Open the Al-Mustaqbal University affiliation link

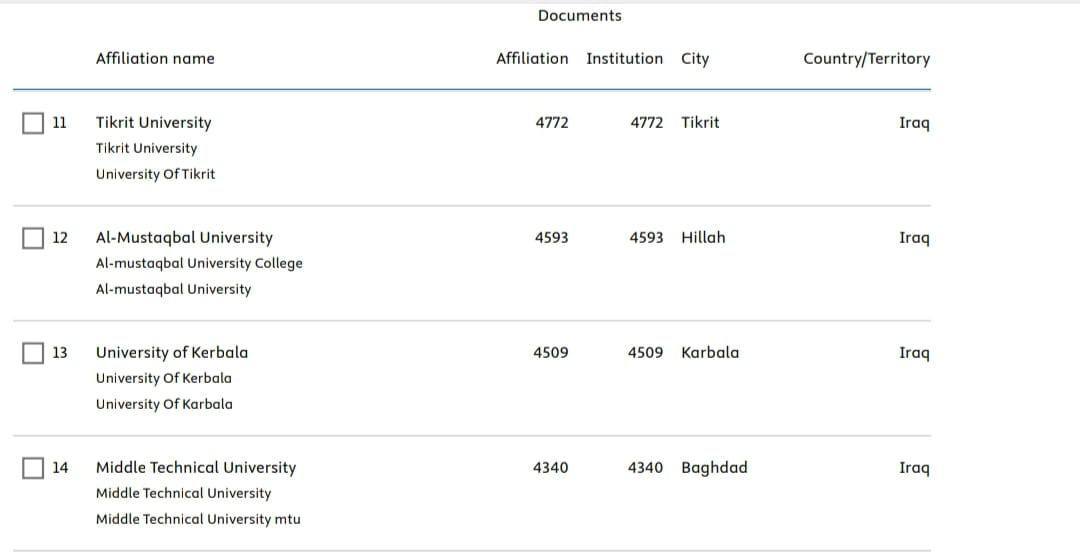[x=184, y=238]
